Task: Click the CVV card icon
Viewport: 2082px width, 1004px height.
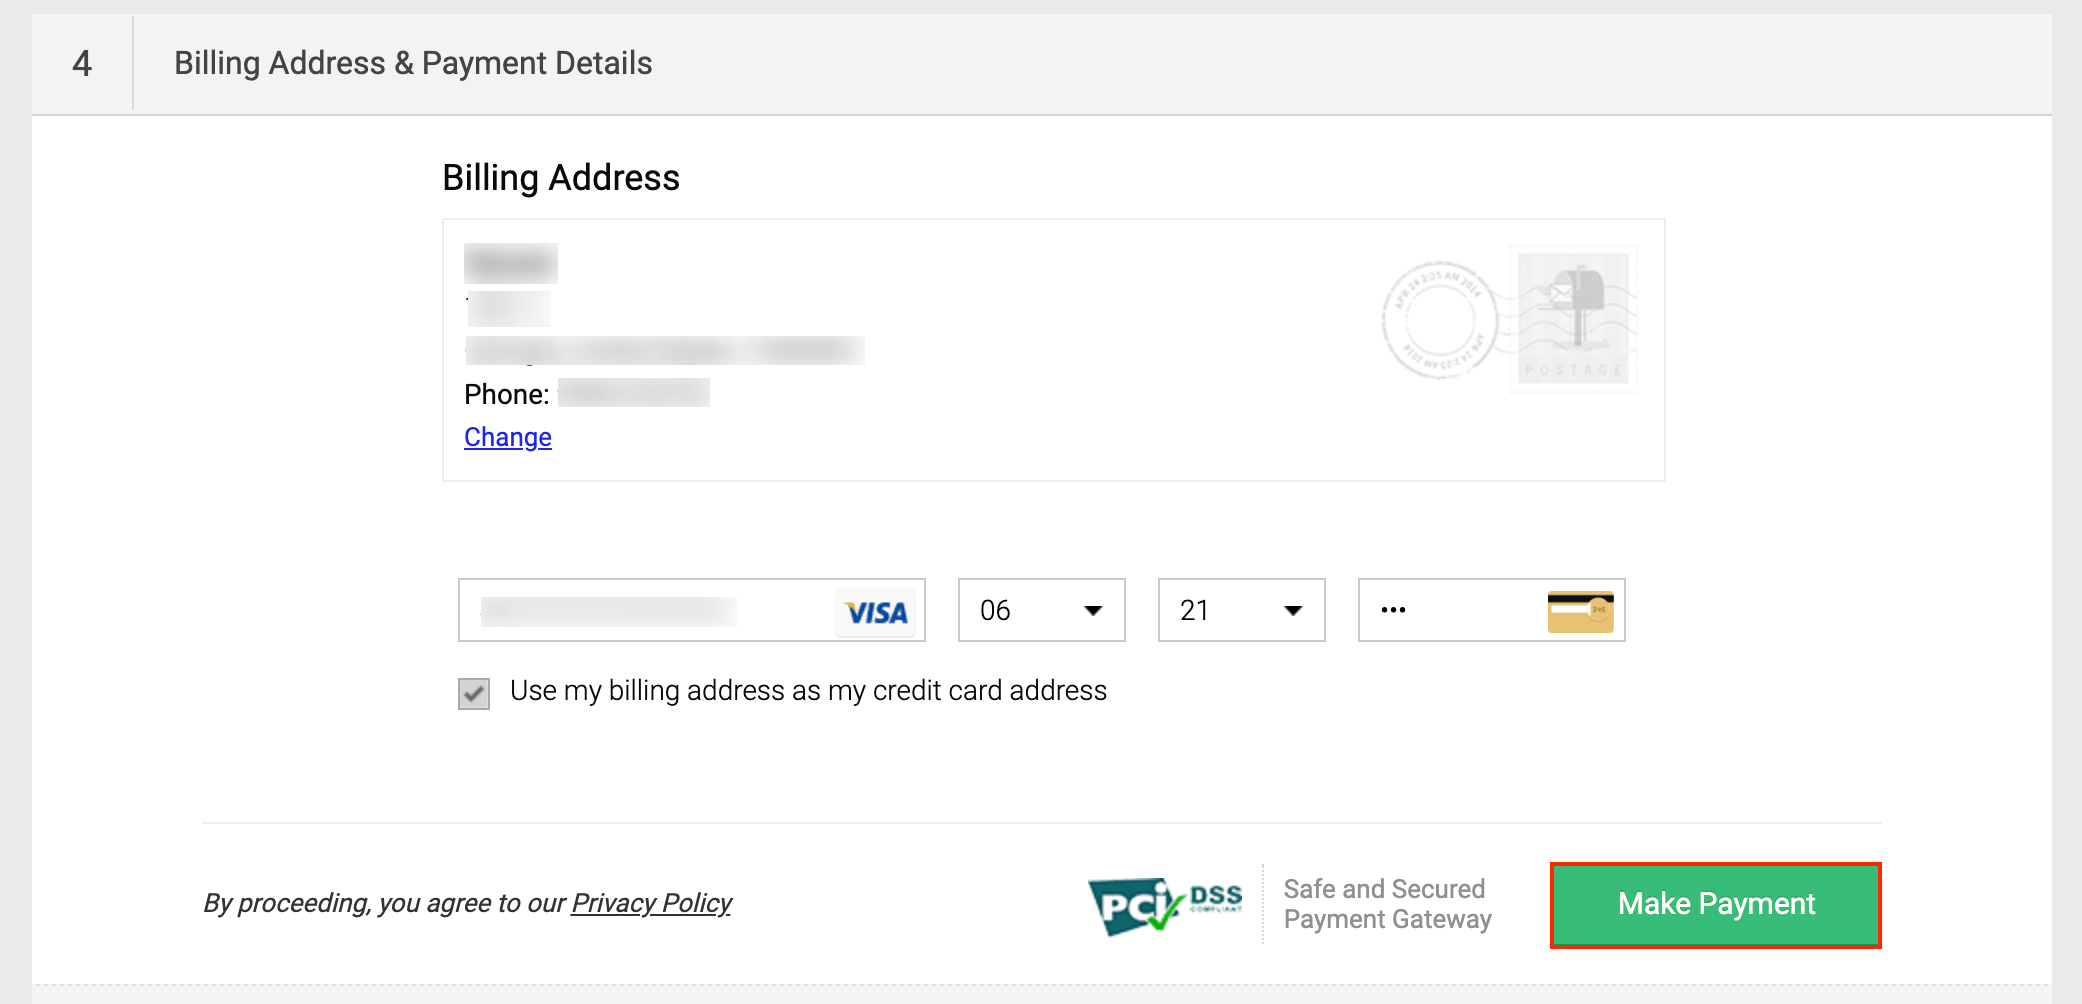Action: coord(1580,611)
